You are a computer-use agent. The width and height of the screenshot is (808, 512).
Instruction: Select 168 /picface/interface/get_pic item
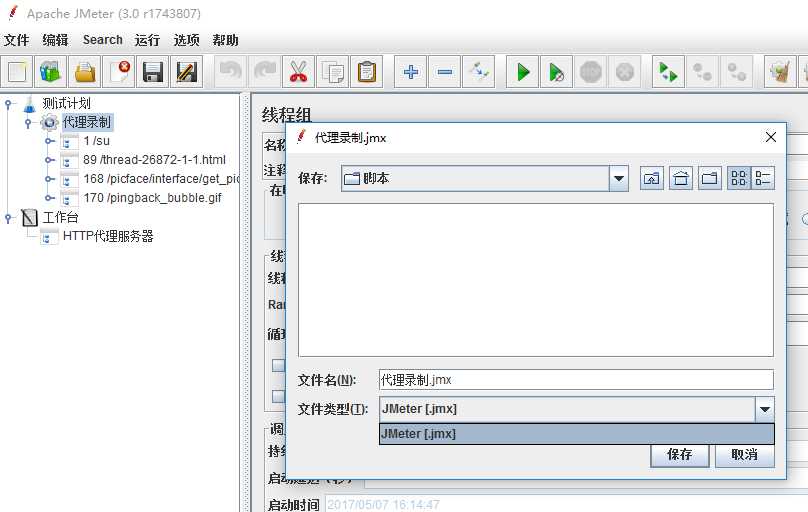click(161, 179)
